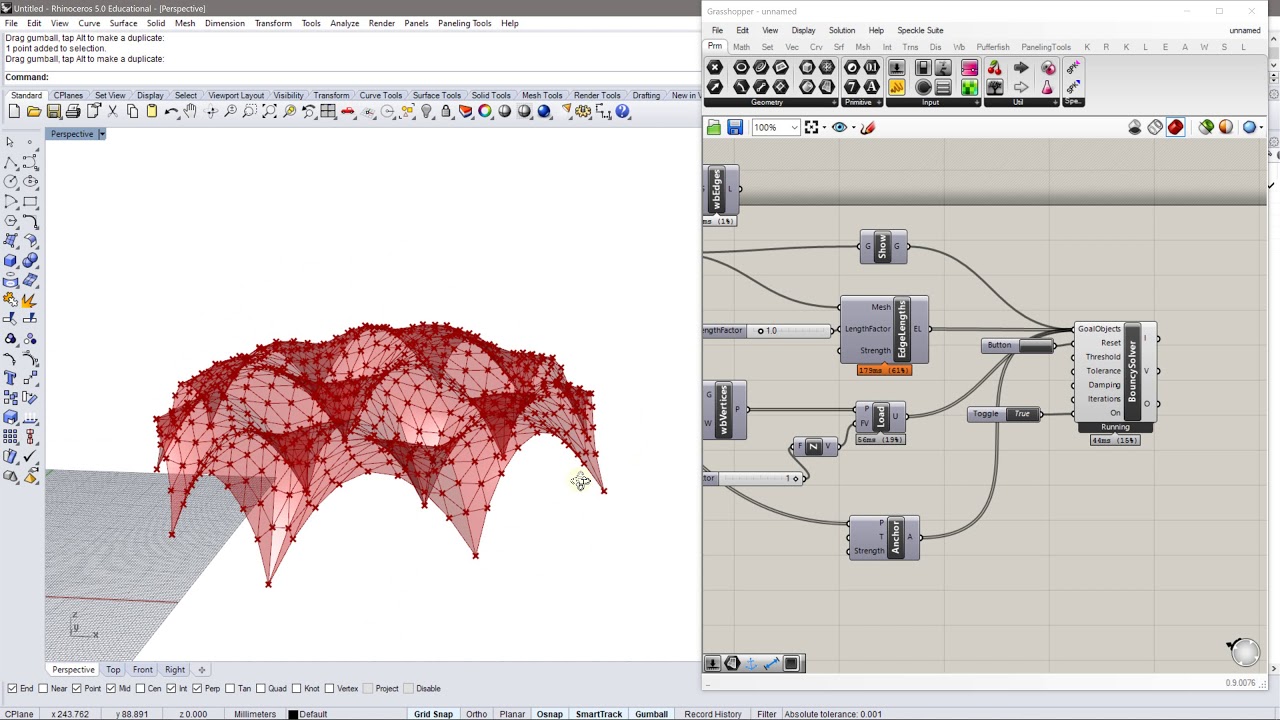Image resolution: width=1280 pixels, height=720 pixels.
Task: Open the Rhino Analyze menu
Action: [344, 23]
